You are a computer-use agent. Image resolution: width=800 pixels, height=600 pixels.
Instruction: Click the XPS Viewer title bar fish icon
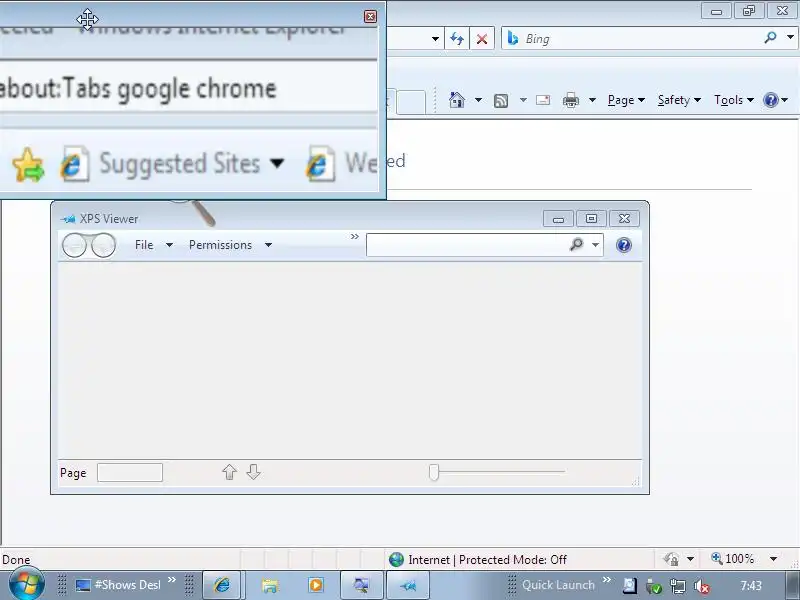(68, 219)
